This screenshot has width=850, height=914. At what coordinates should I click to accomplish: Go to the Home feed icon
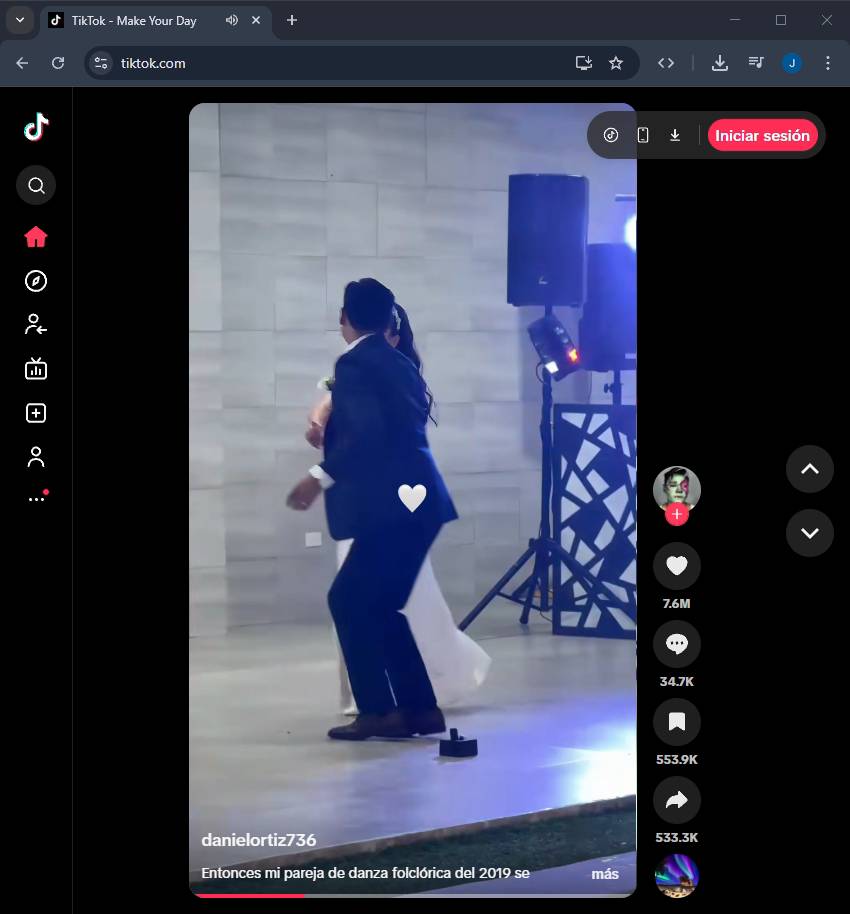(x=36, y=237)
